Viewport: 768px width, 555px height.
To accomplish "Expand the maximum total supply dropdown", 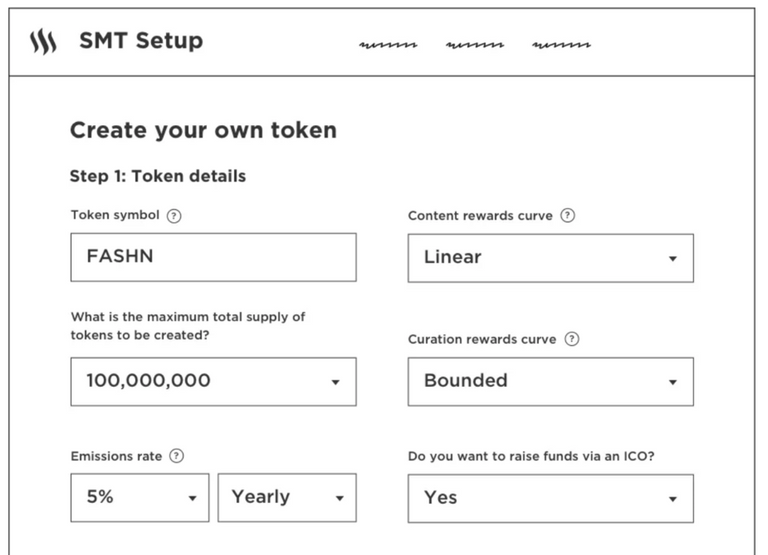I will click(214, 382).
